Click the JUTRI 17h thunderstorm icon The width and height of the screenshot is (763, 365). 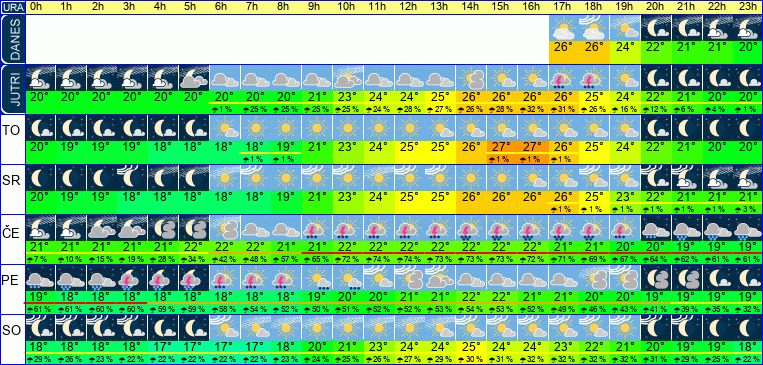click(x=564, y=78)
